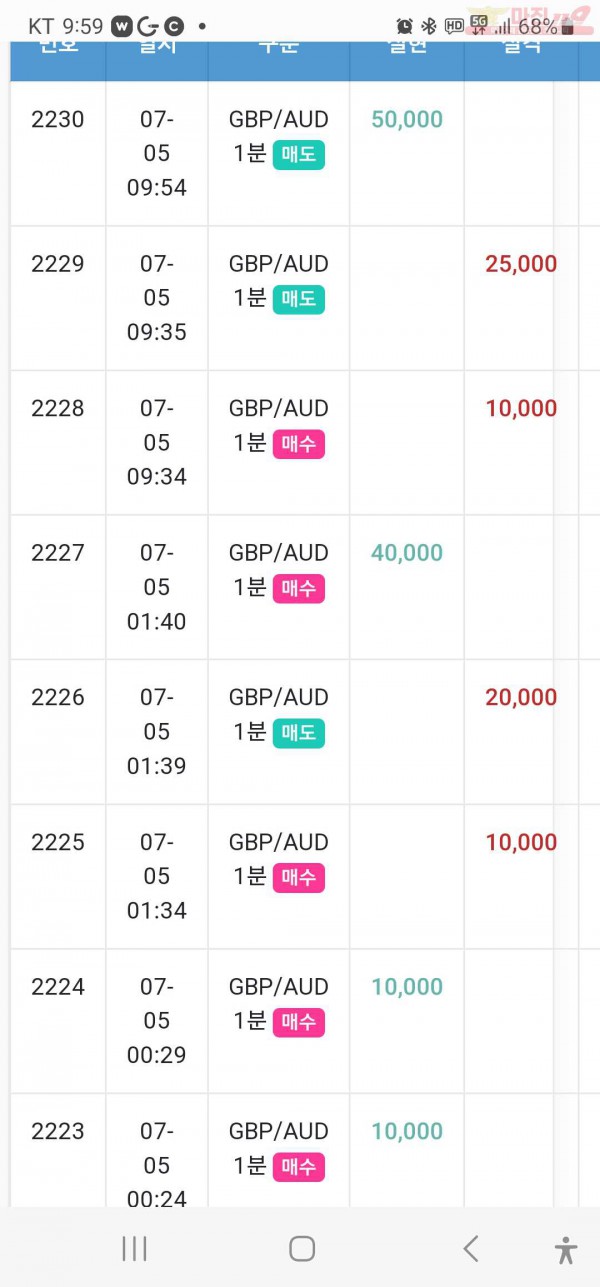Image resolution: width=600 pixels, height=1287 pixels.
Task: Tap the battery 68% indicator
Action: 546,26
